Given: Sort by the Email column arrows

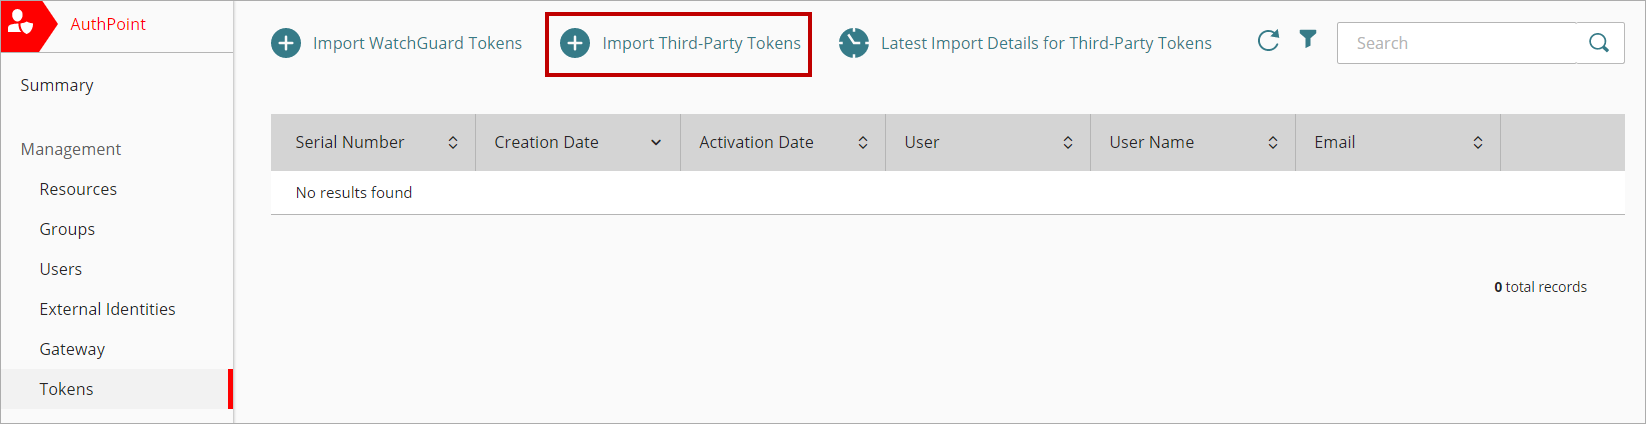Looking at the screenshot, I should tap(1478, 143).
